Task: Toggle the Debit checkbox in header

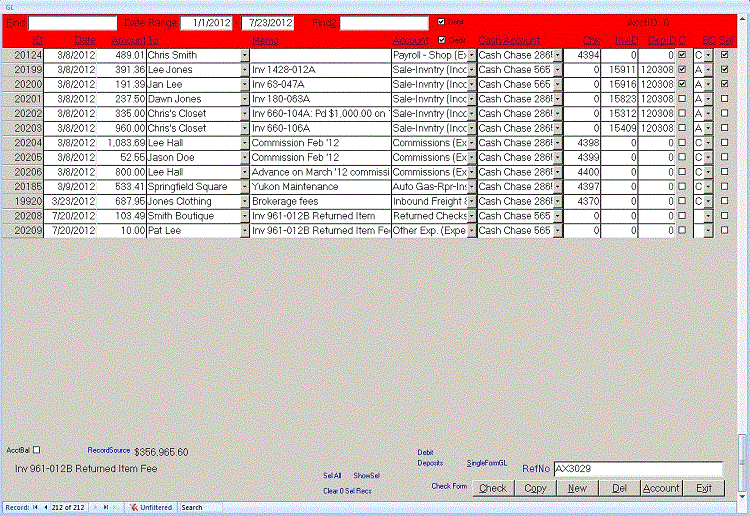Action: click(442, 21)
